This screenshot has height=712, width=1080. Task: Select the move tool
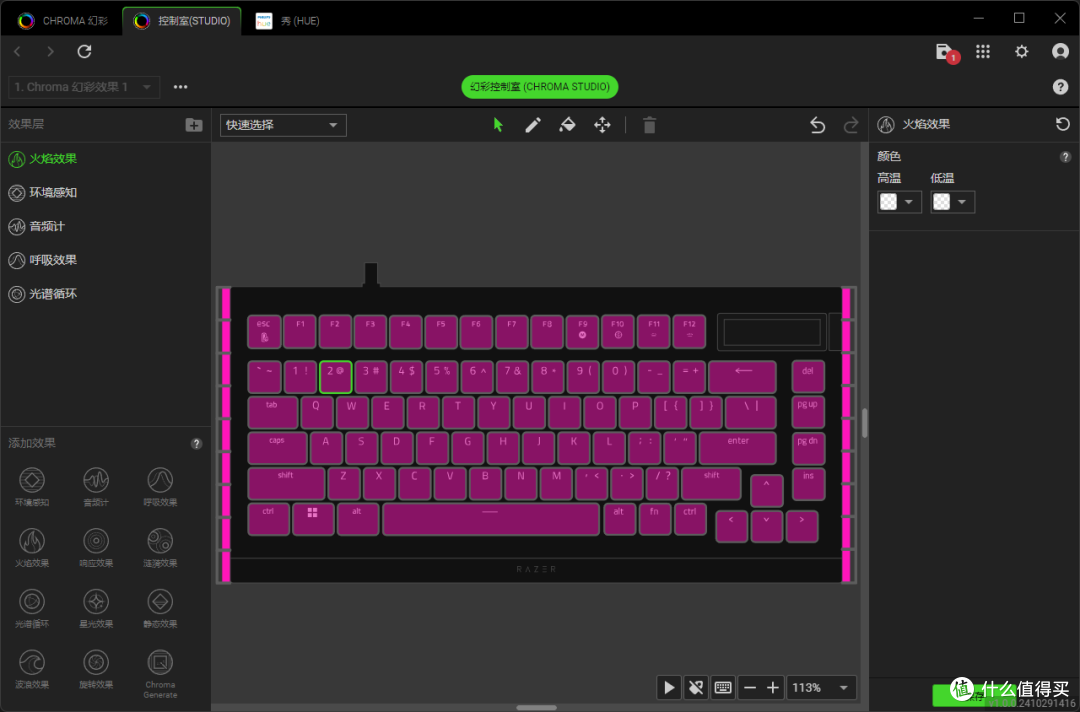[602, 125]
